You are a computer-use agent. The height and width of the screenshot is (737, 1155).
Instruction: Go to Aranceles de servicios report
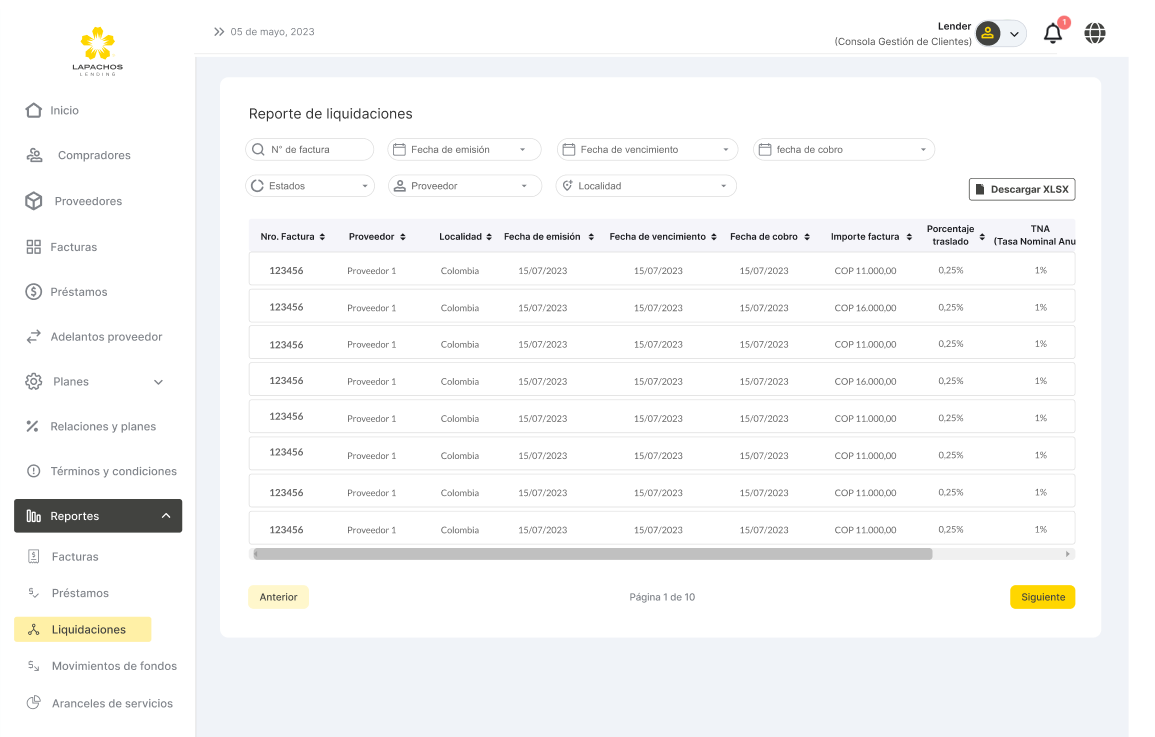click(112, 703)
